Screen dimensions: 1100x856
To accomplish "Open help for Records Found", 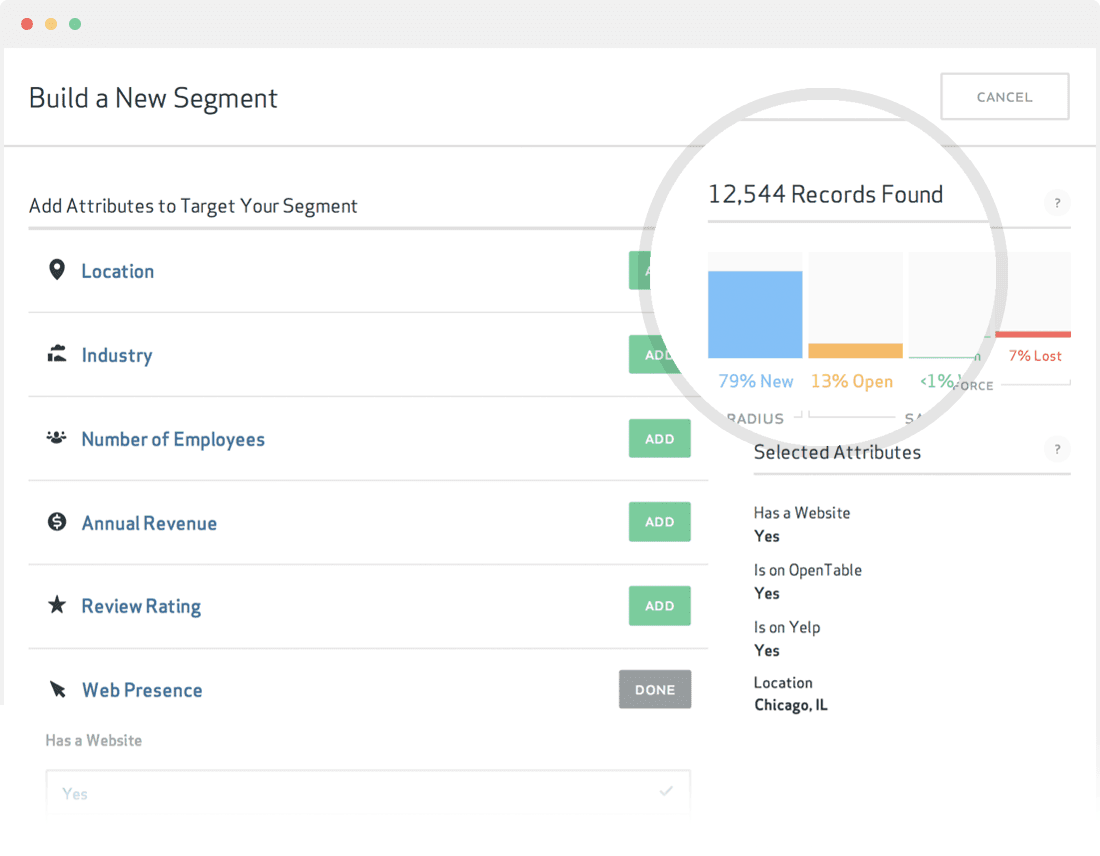I will pos(1057,203).
